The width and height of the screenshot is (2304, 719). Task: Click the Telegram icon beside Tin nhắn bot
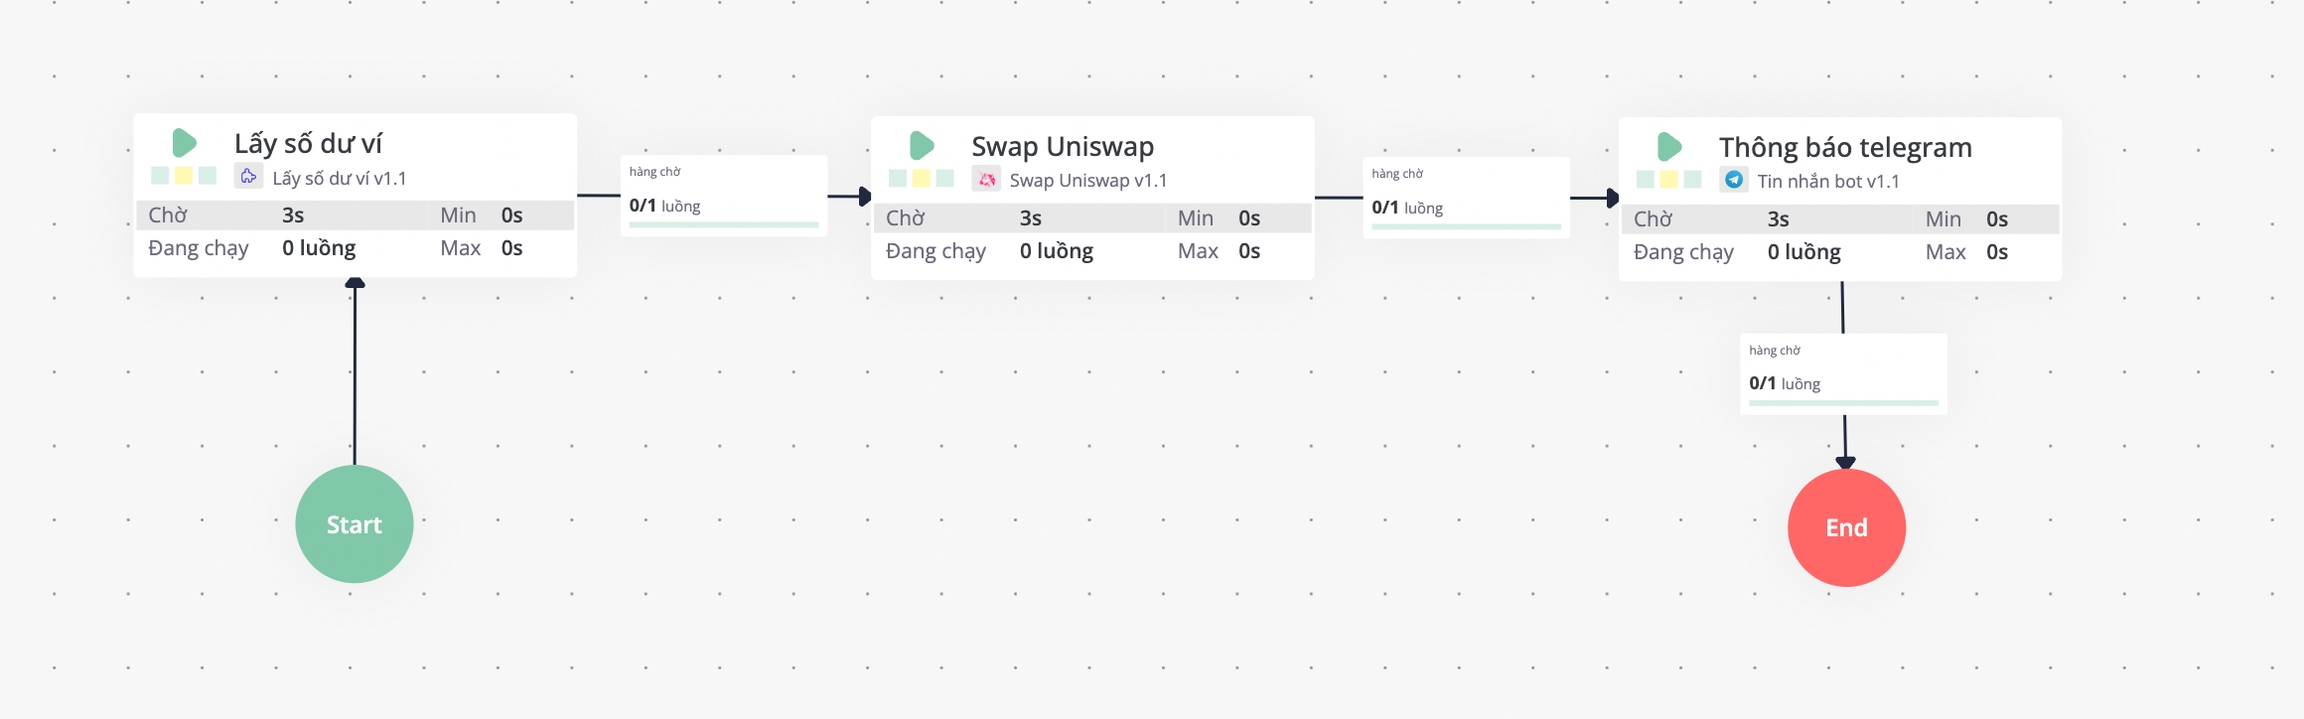point(1734,180)
